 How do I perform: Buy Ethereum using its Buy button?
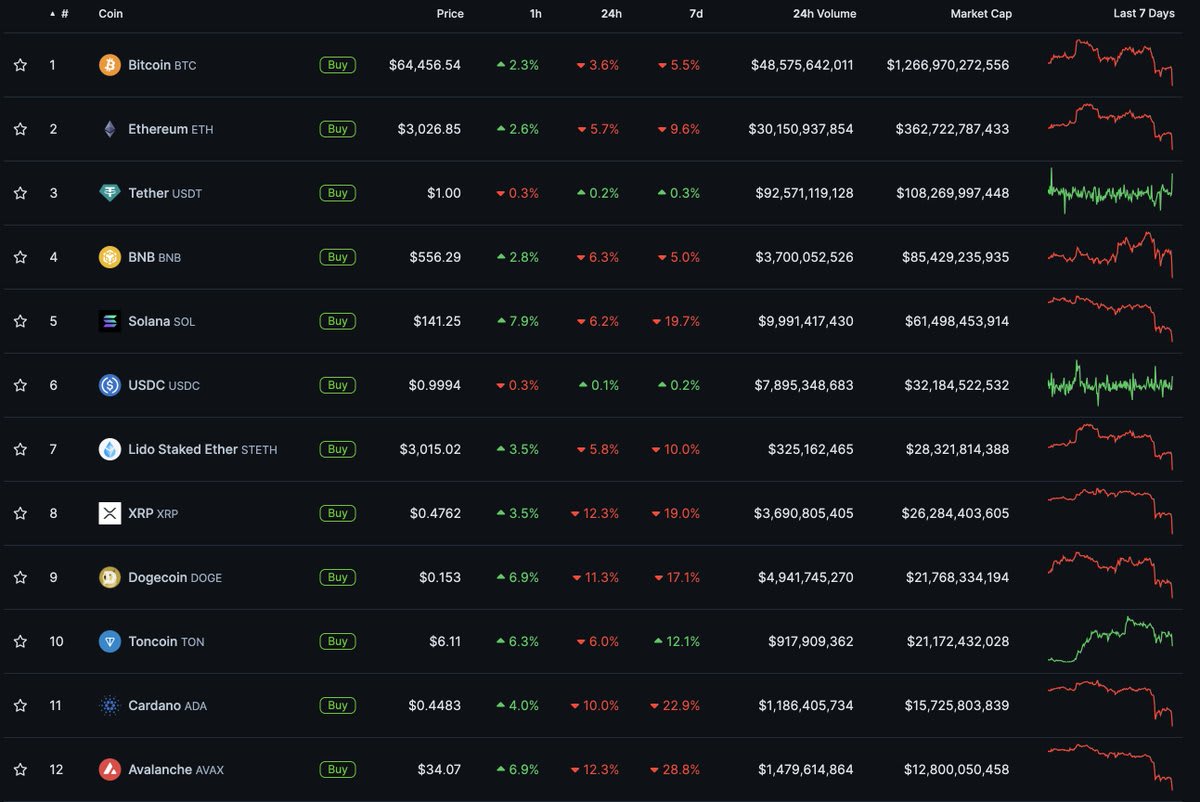point(338,129)
